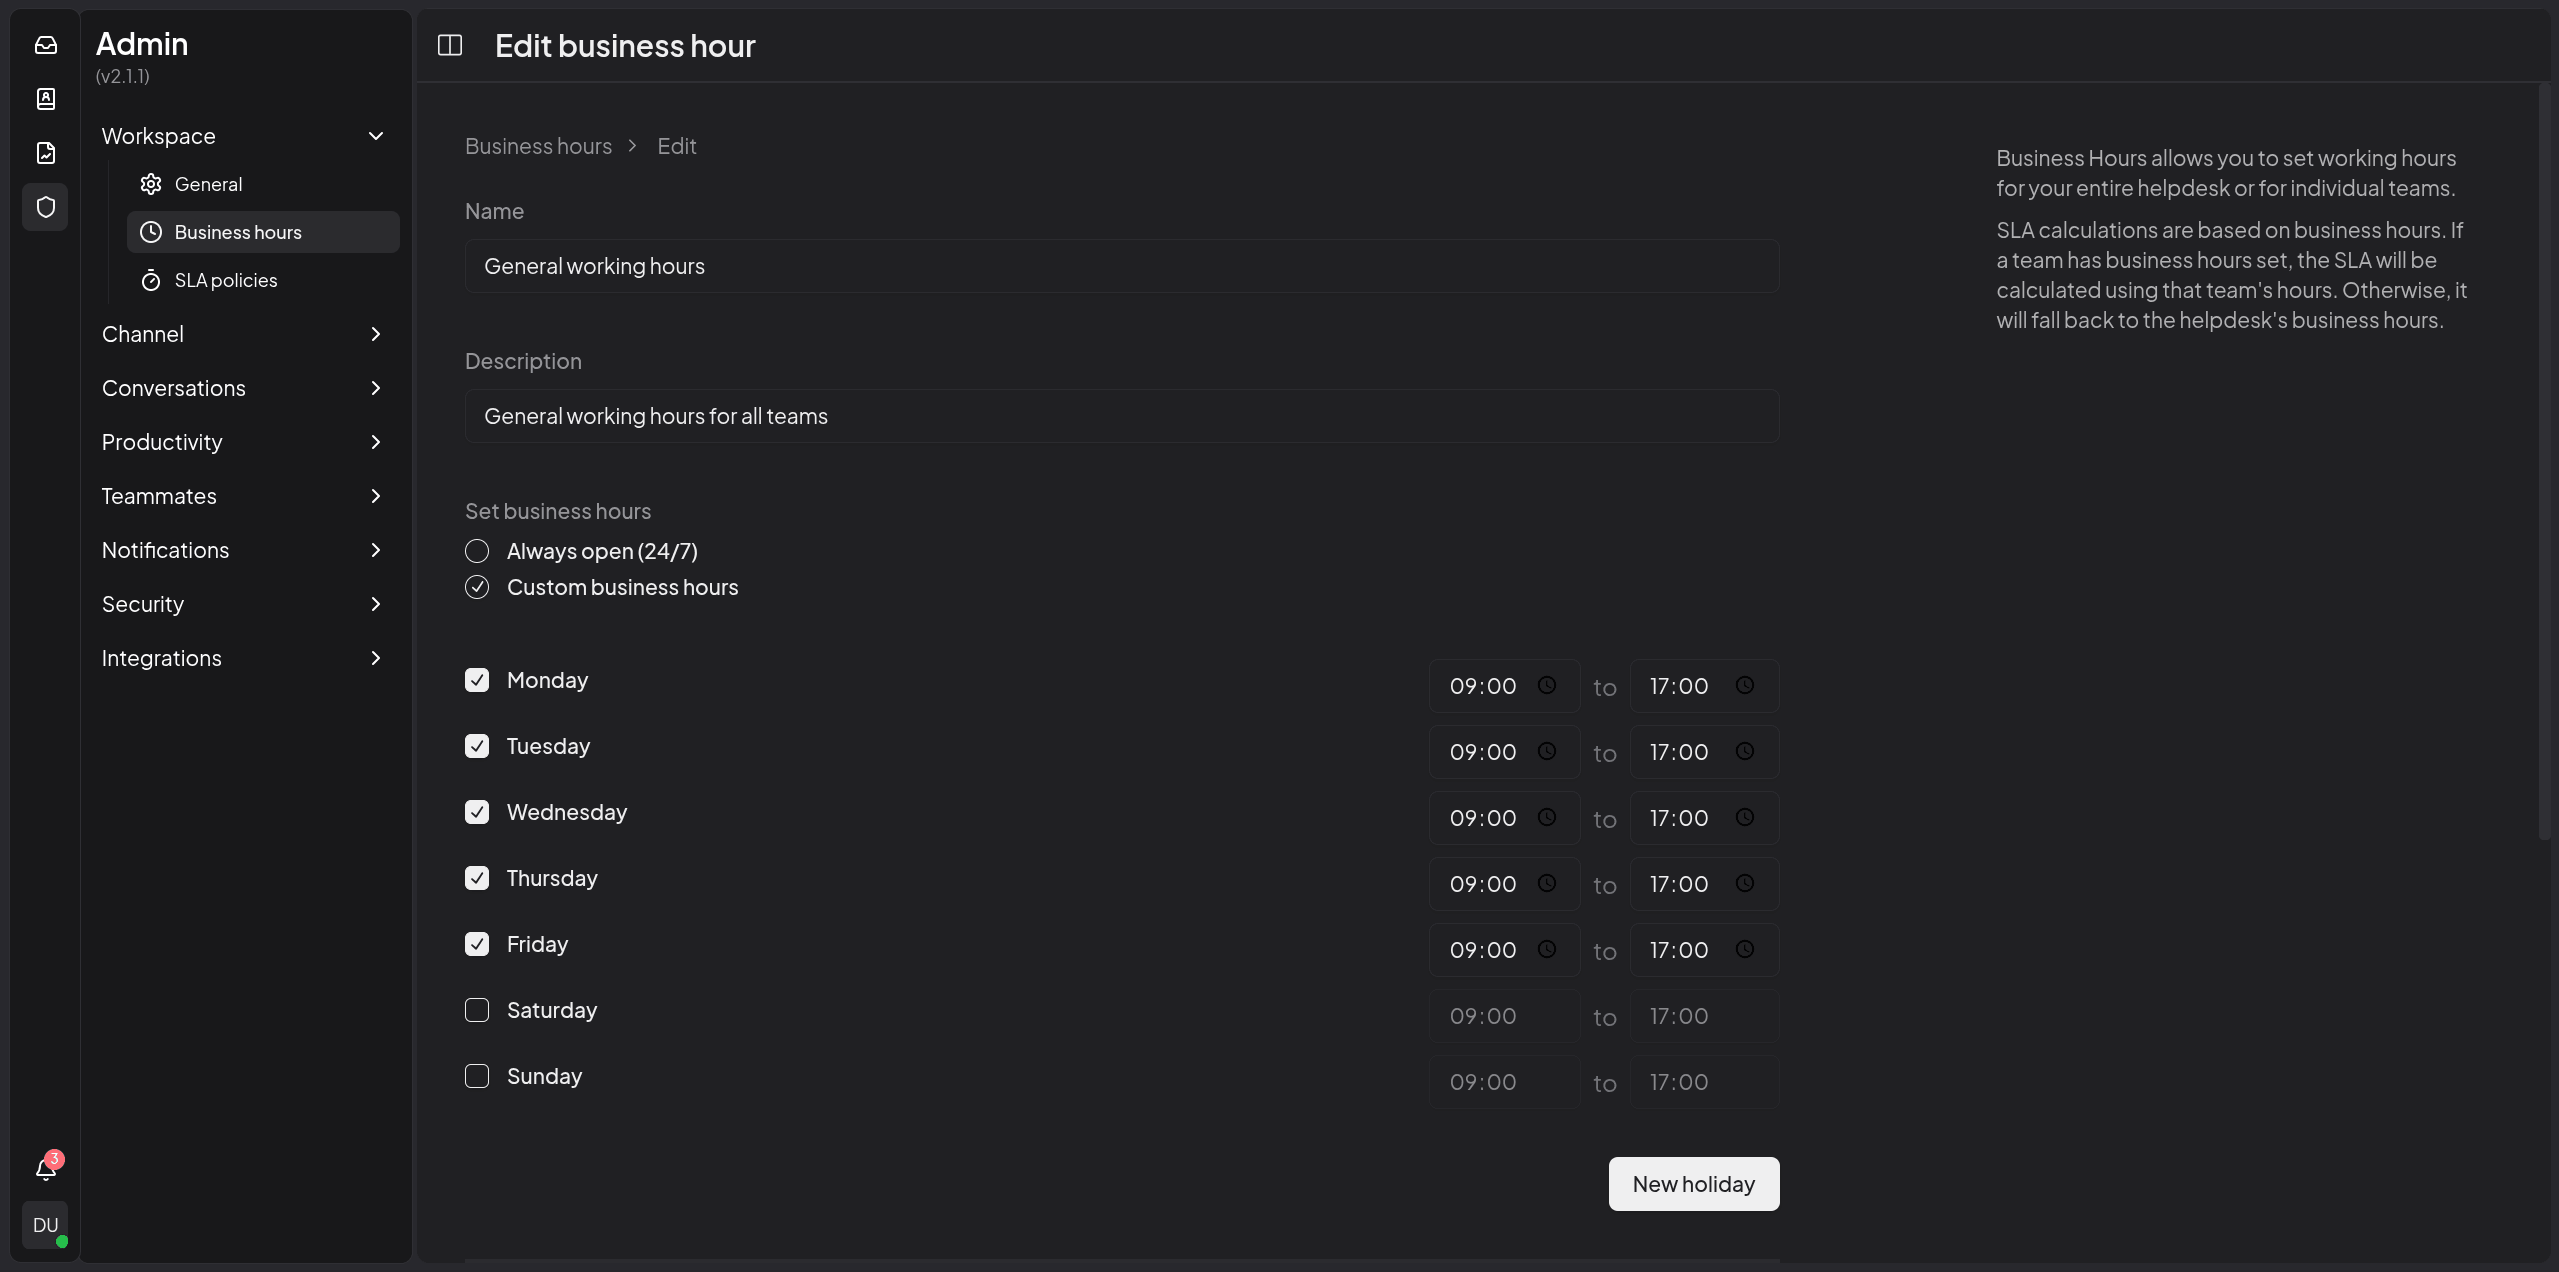
Task: Click clock icon in Monday start time
Action: (x=1546, y=685)
